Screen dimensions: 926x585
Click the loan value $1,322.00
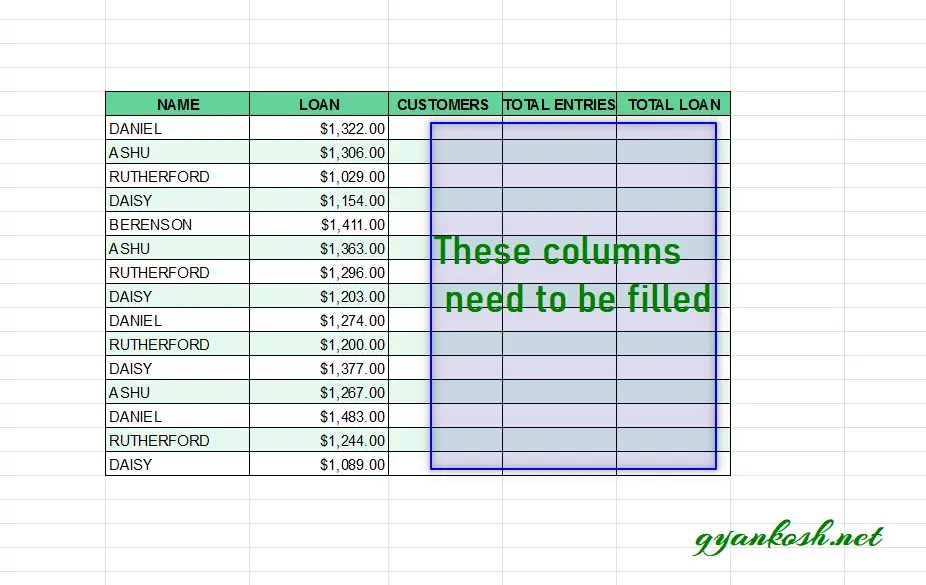point(319,128)
